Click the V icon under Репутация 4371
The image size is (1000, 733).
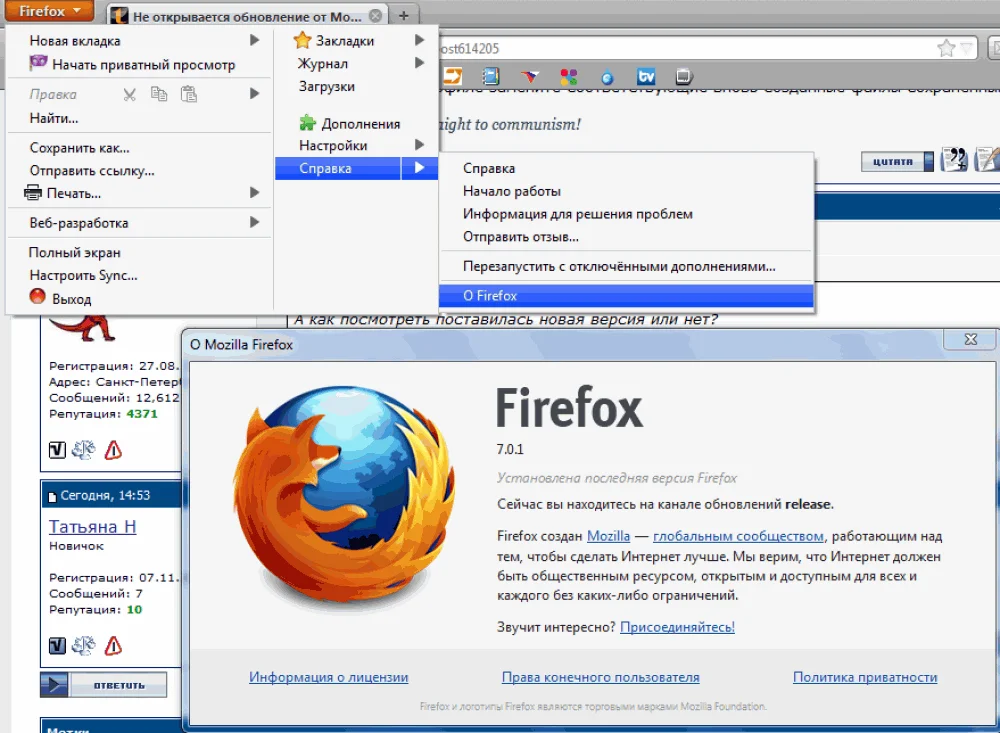pos(57,450)
